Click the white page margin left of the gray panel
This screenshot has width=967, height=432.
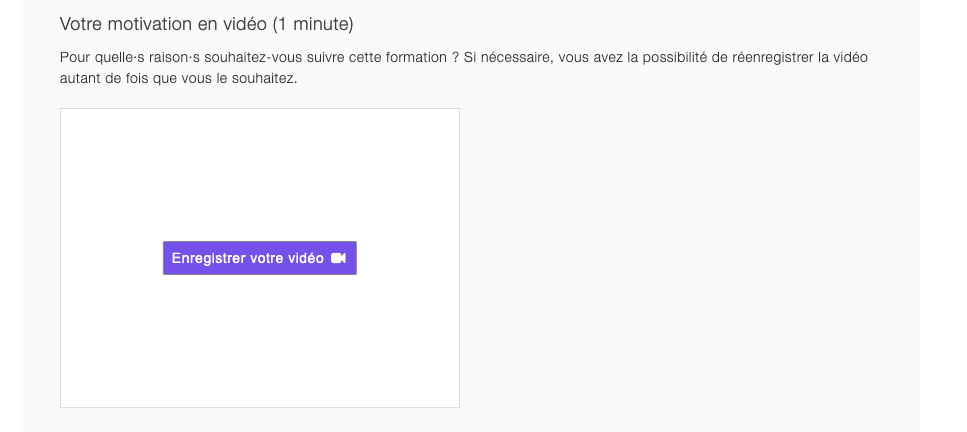tap(10, 216)
